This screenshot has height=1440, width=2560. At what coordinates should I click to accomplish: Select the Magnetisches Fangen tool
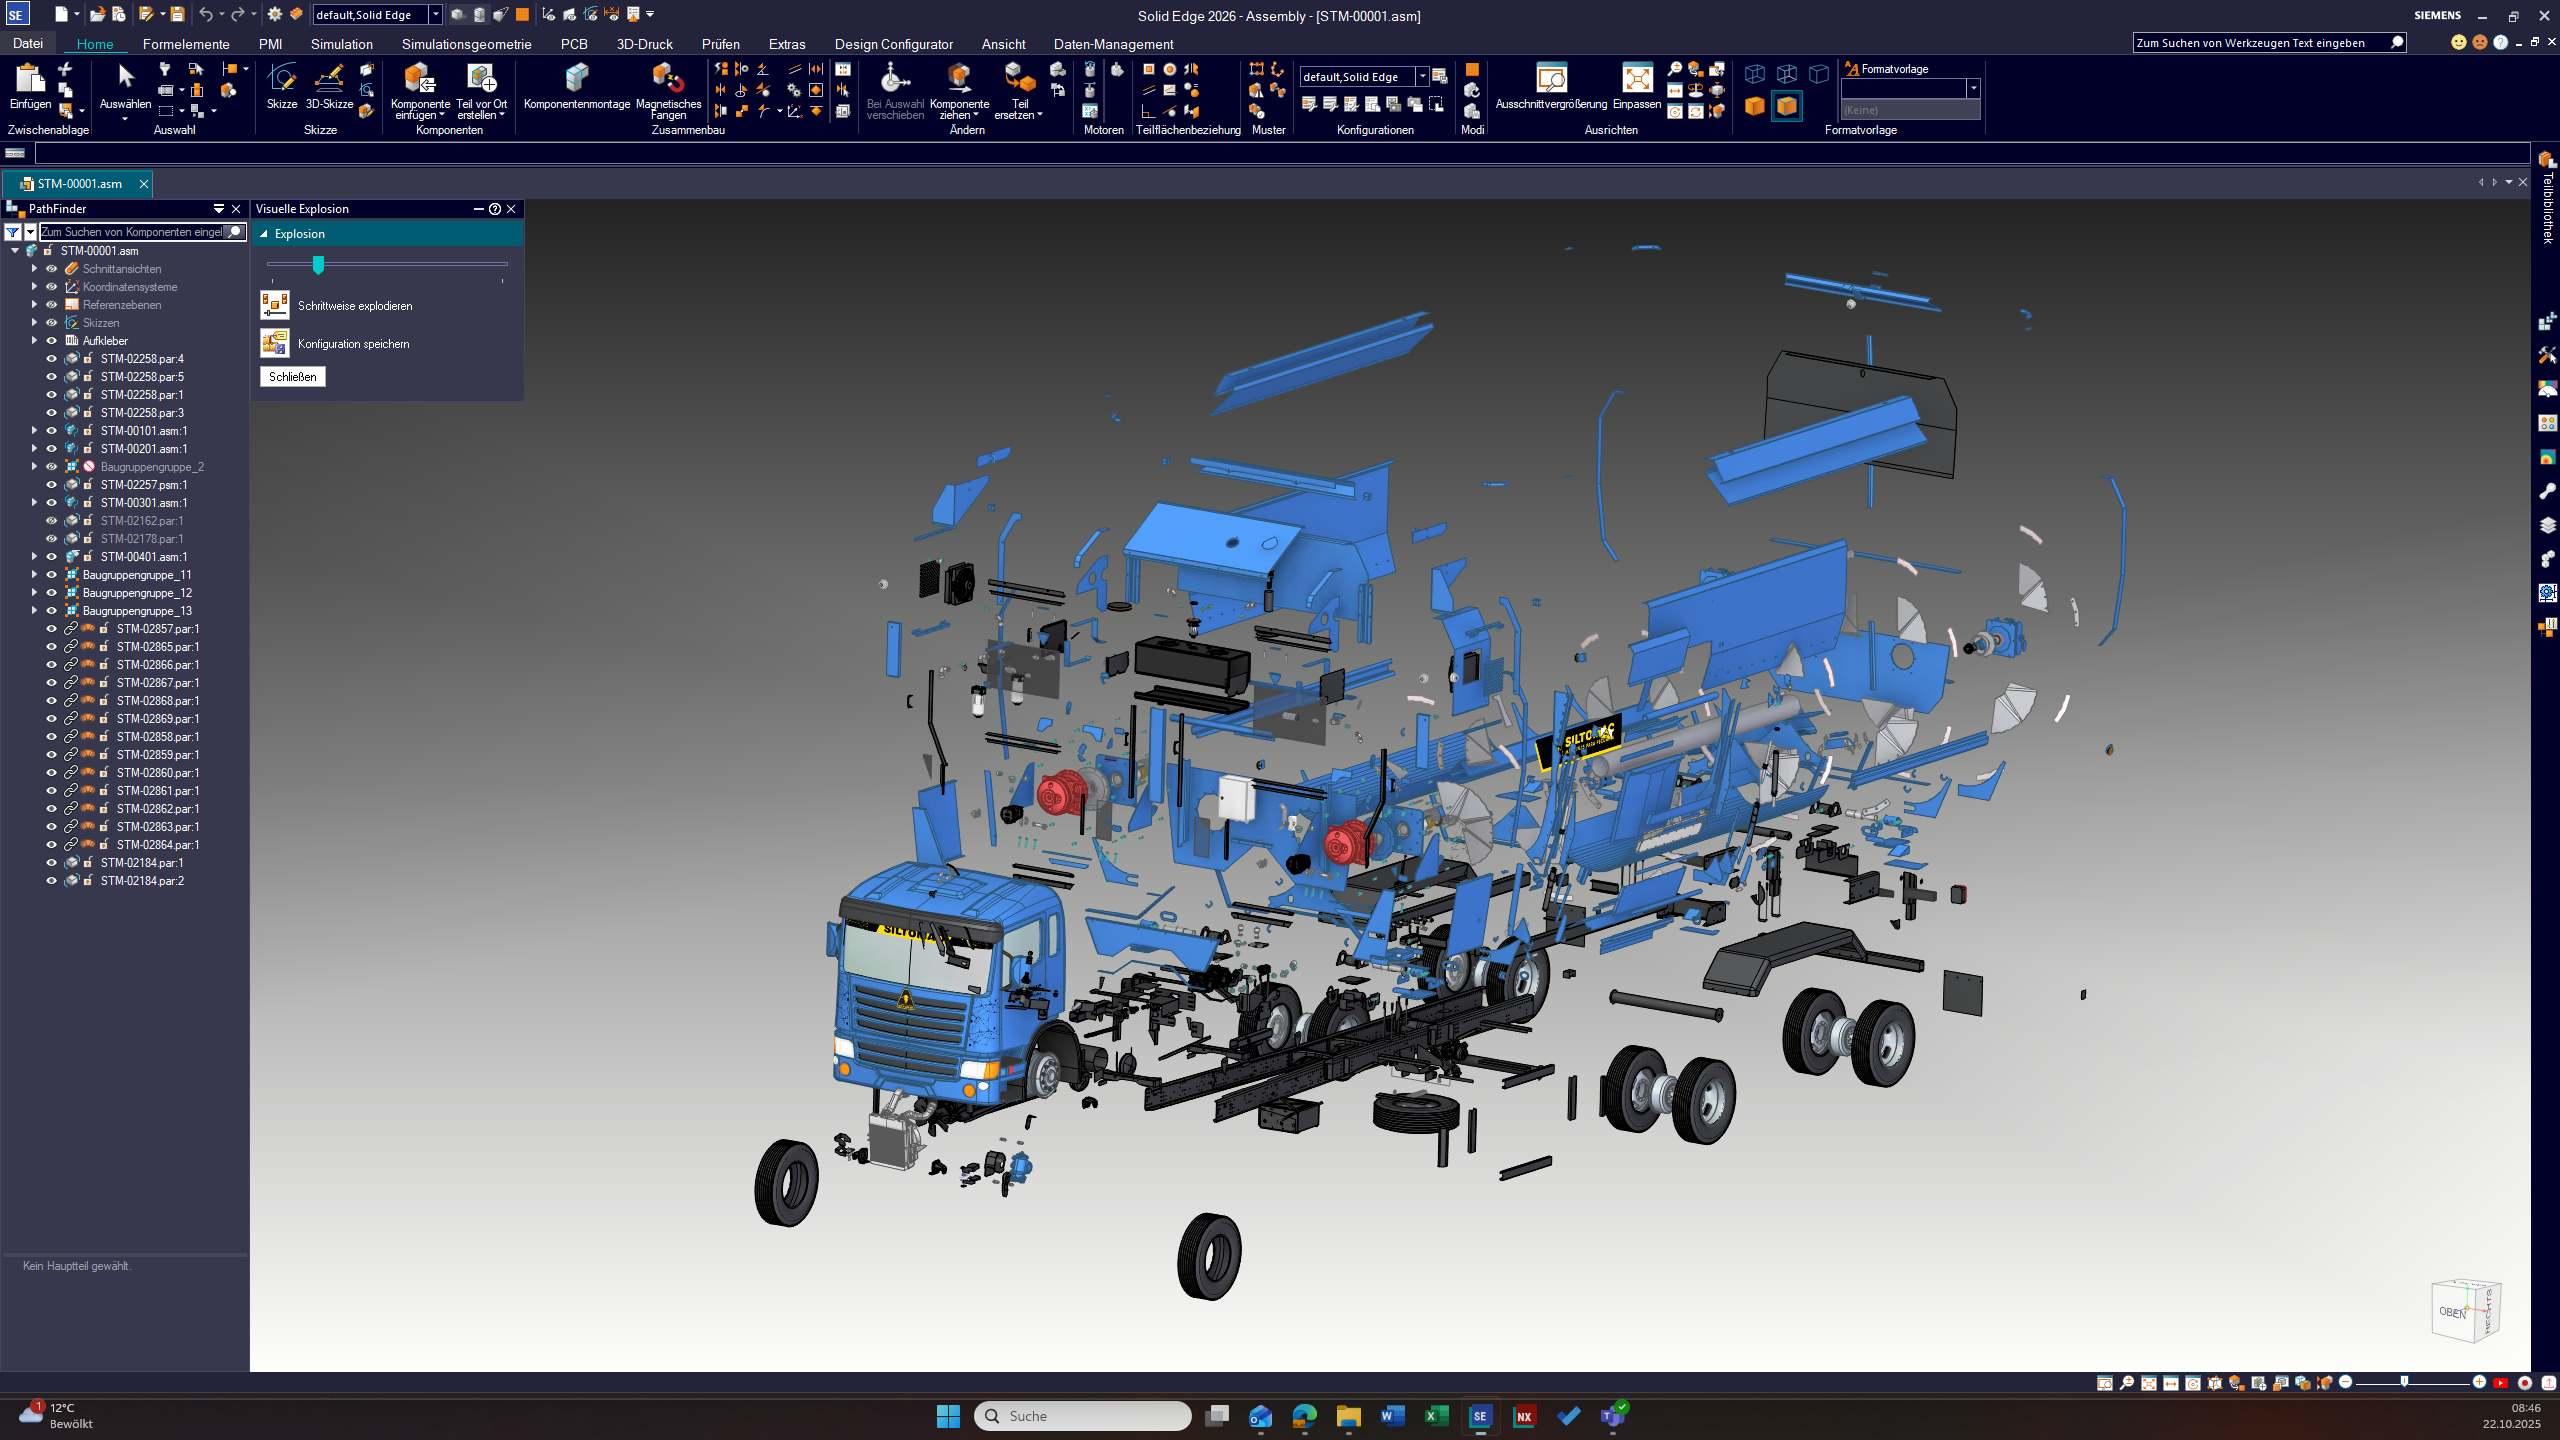pyautogui.click(x=667, y=79)
